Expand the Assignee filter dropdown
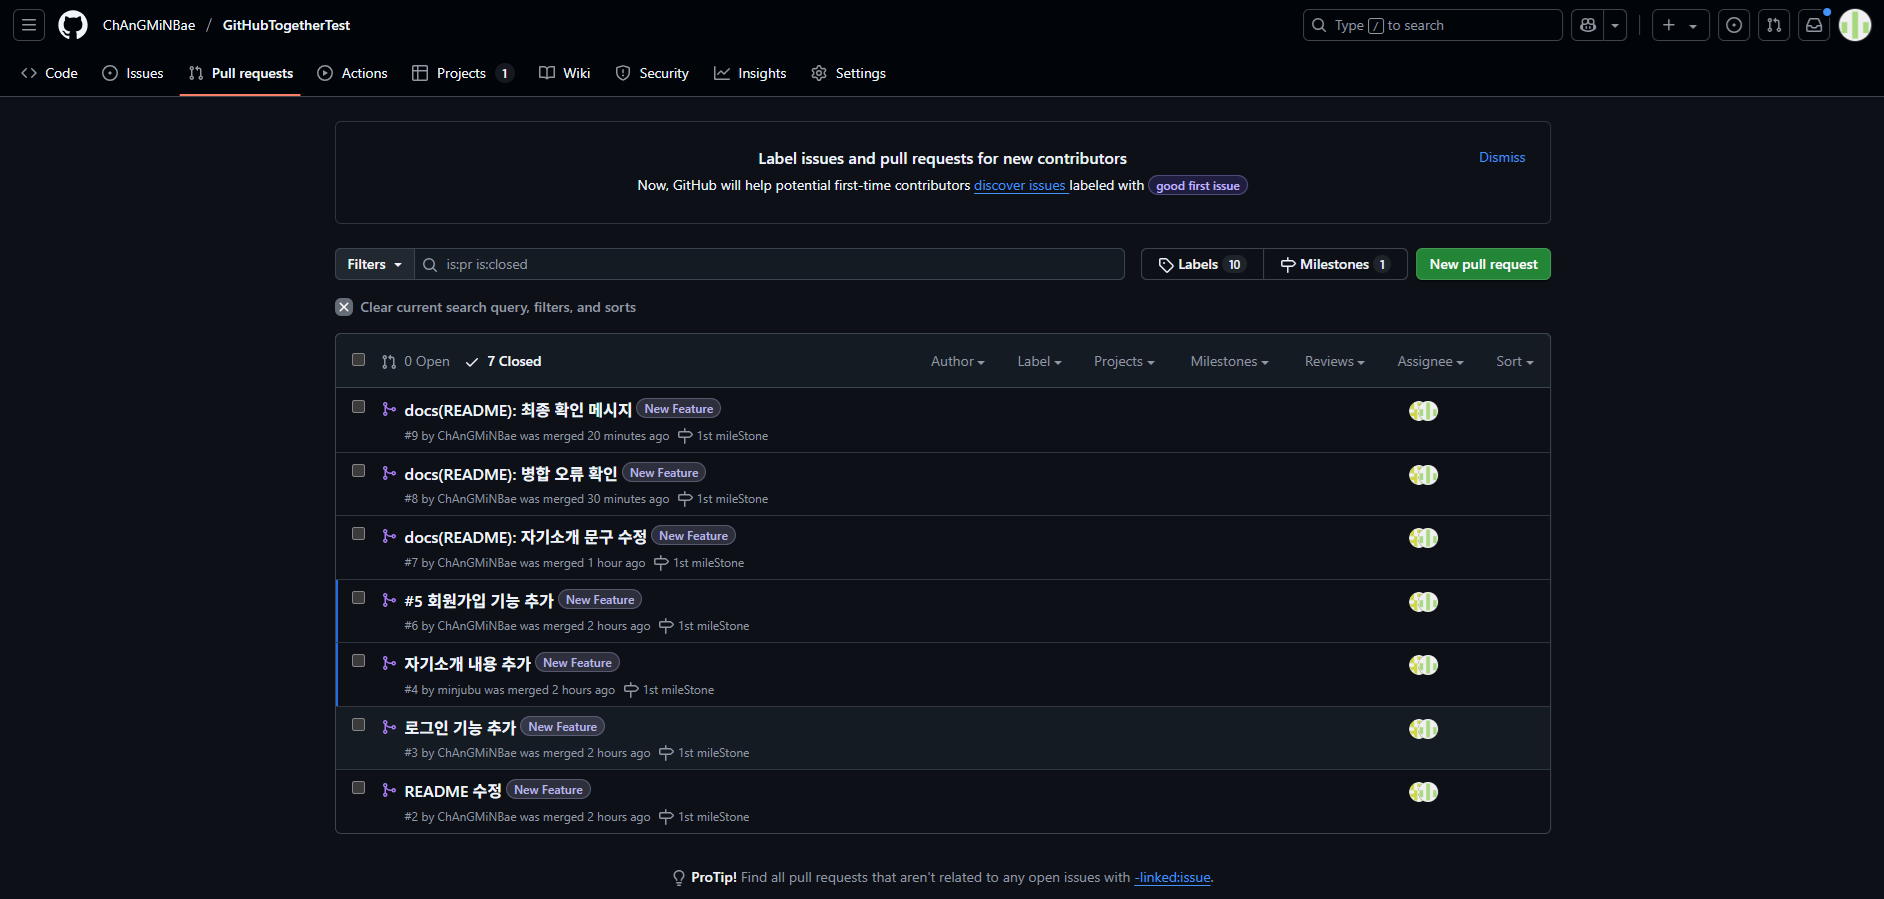This screenshot has height=899, width=1884. (1430, 361)
